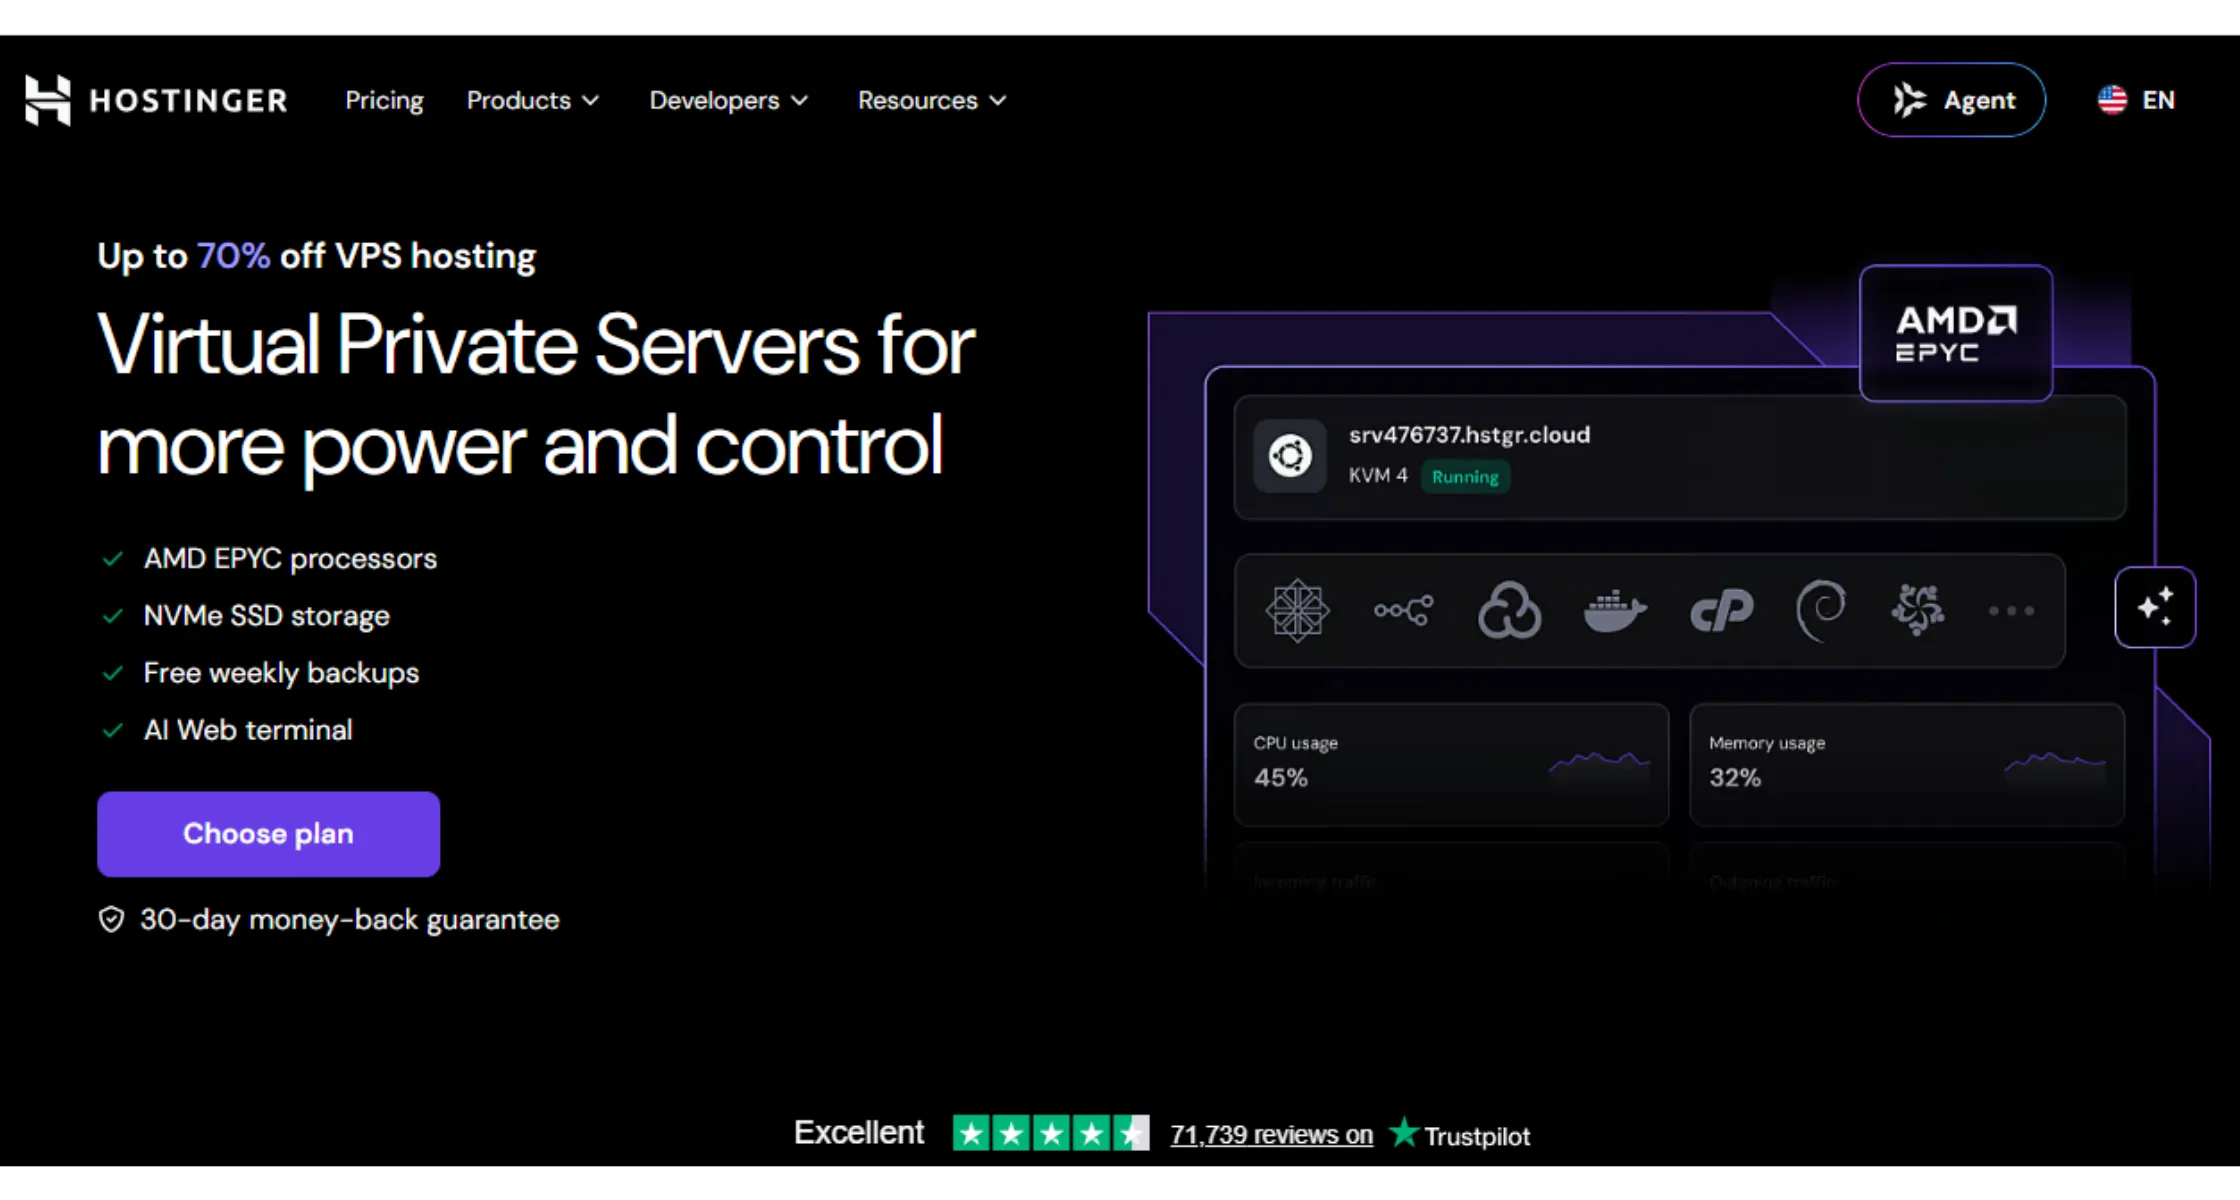
Task: Open the 71,739 reviews on link
Action: 1271,1135
